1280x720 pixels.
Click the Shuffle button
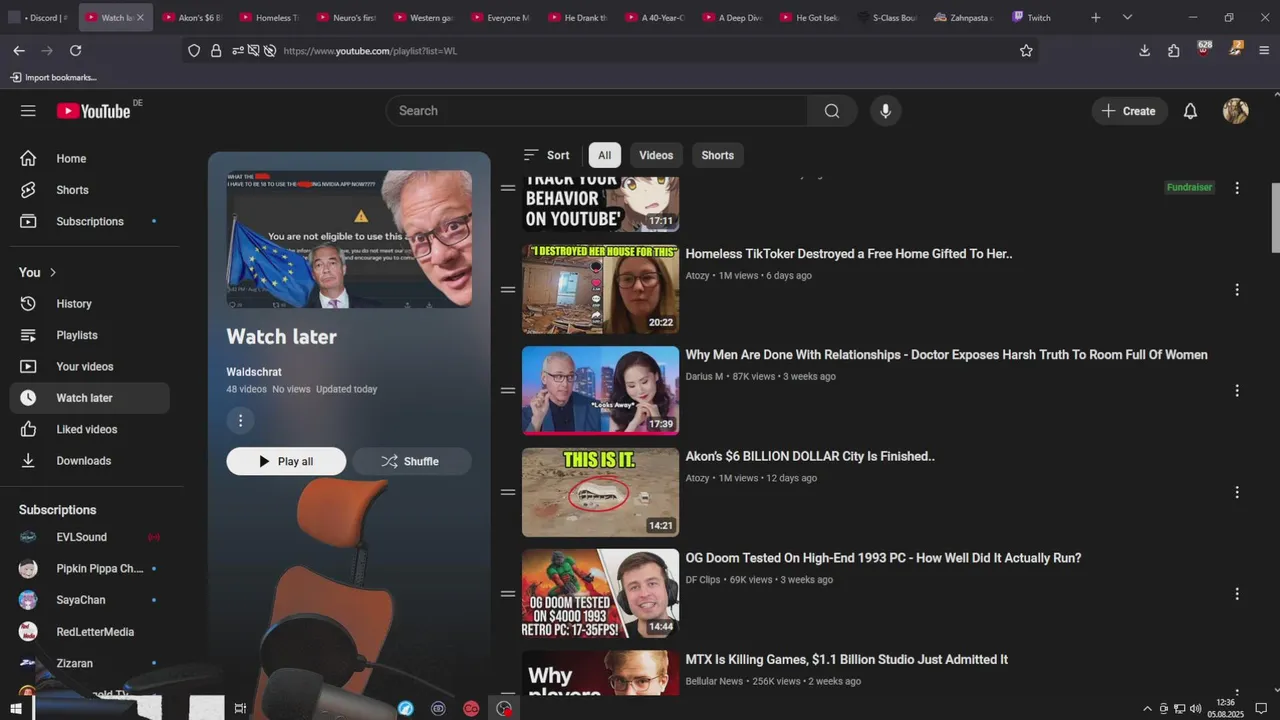click(x=411, y=461)
